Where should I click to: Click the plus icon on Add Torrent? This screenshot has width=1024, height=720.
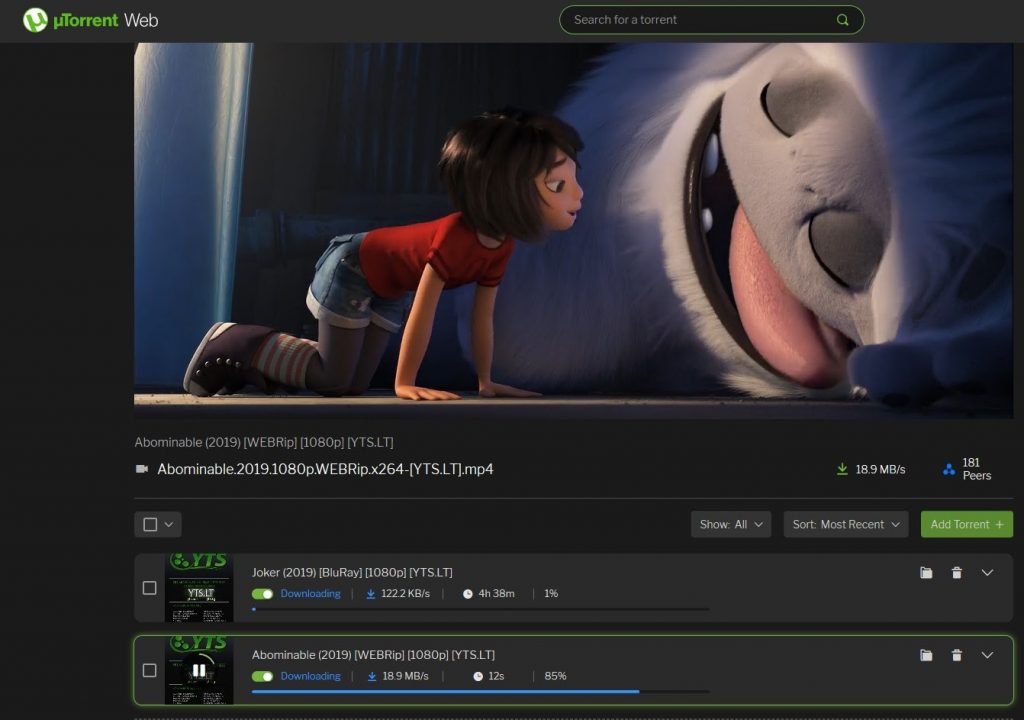coord(999,524)
